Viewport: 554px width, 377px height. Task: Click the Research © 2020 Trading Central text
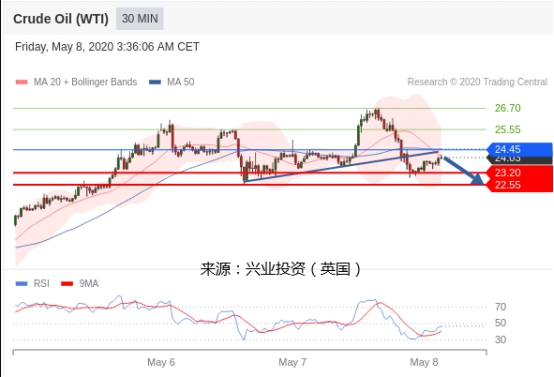click(x=477, y=82)
